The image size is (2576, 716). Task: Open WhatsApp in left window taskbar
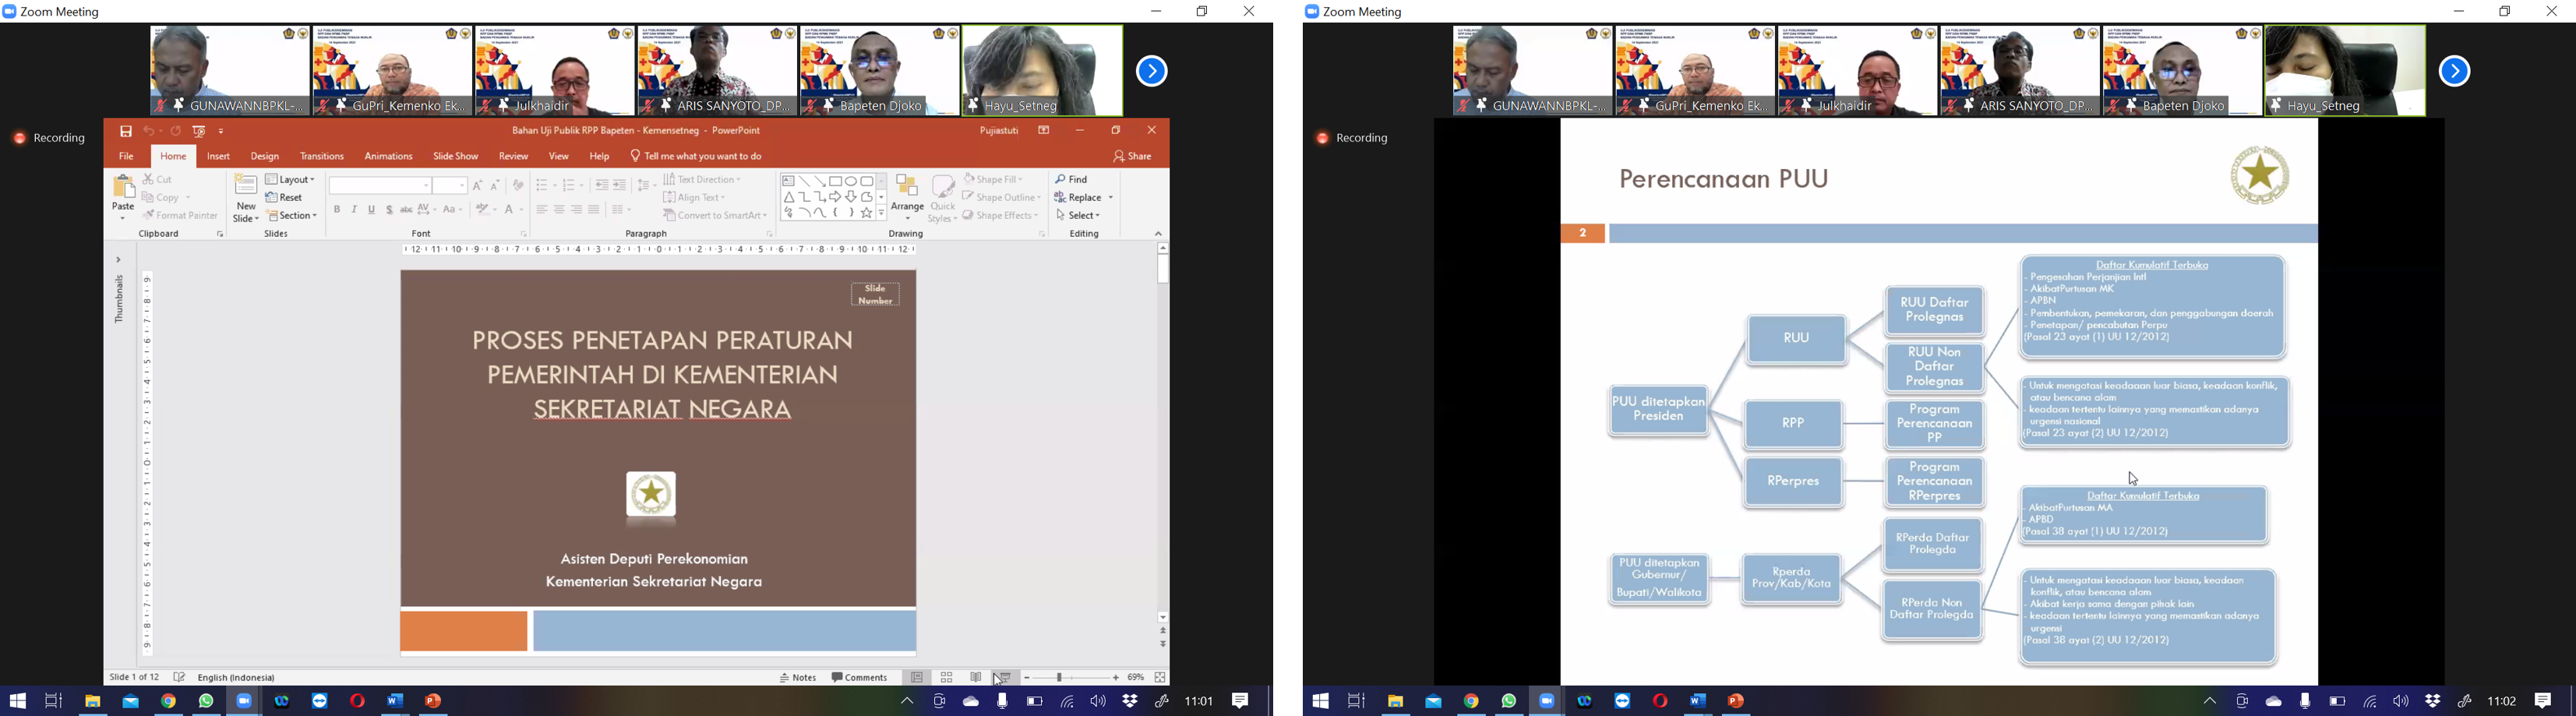pyautogui.click(x=207, y=701)
